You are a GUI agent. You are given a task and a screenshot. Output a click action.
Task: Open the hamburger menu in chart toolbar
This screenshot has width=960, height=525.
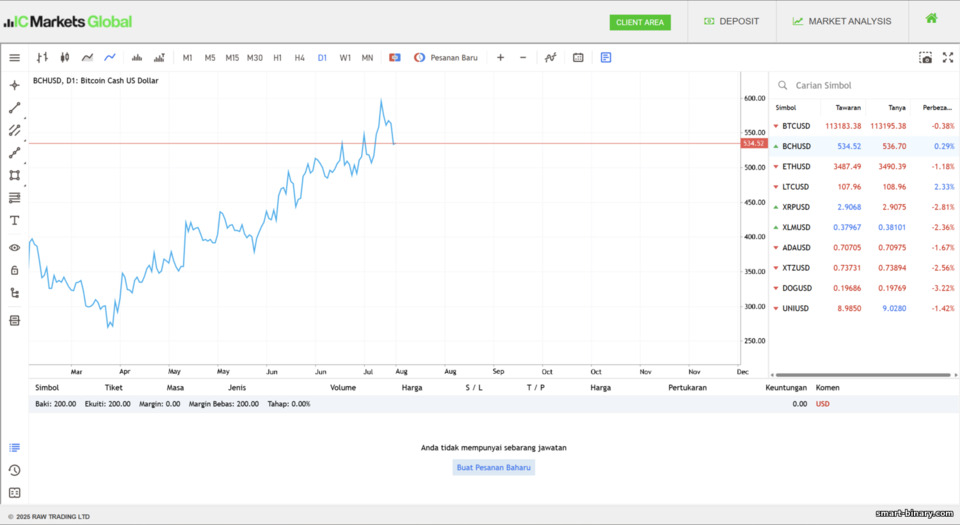pos(15,58)
